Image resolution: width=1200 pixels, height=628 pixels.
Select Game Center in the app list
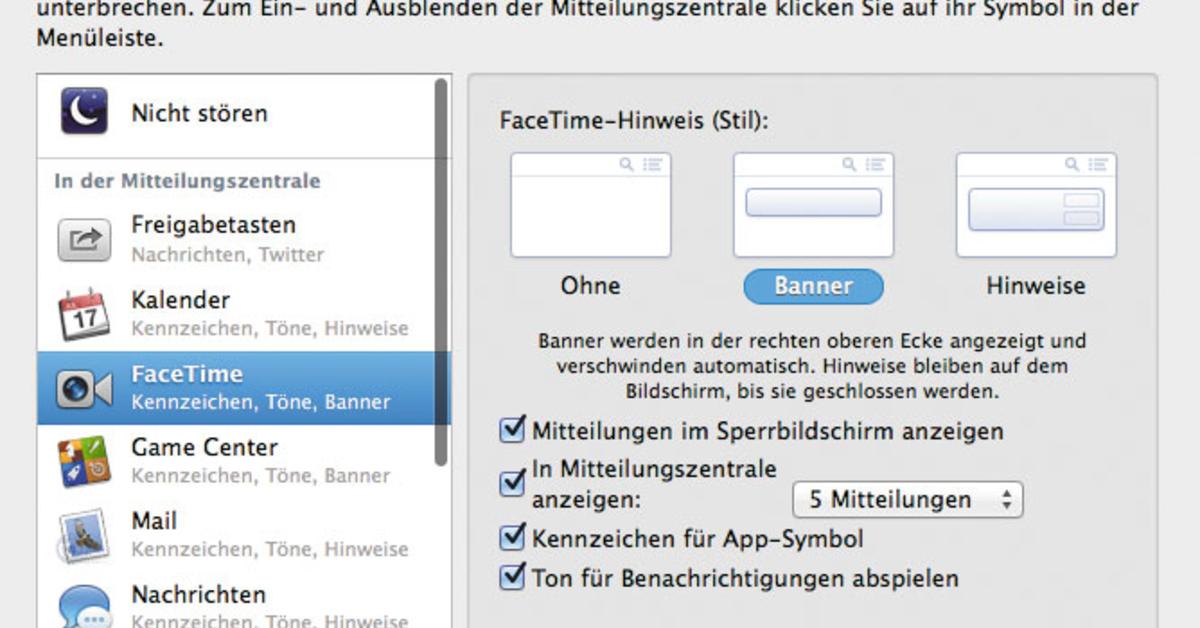(236, 461)
